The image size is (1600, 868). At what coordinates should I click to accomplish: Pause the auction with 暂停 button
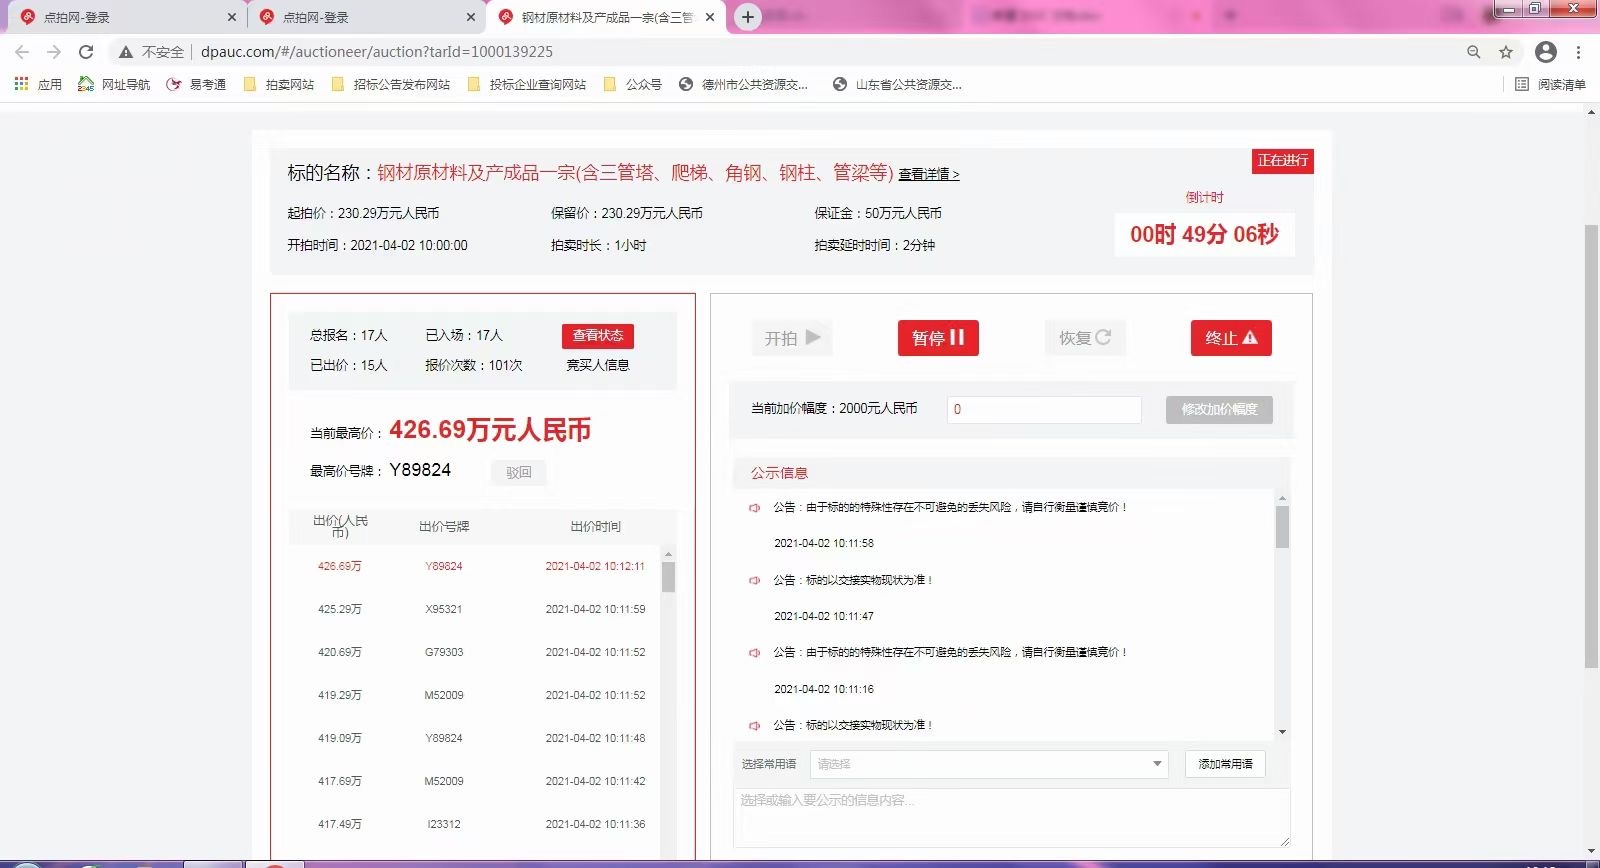coord(938,338)
